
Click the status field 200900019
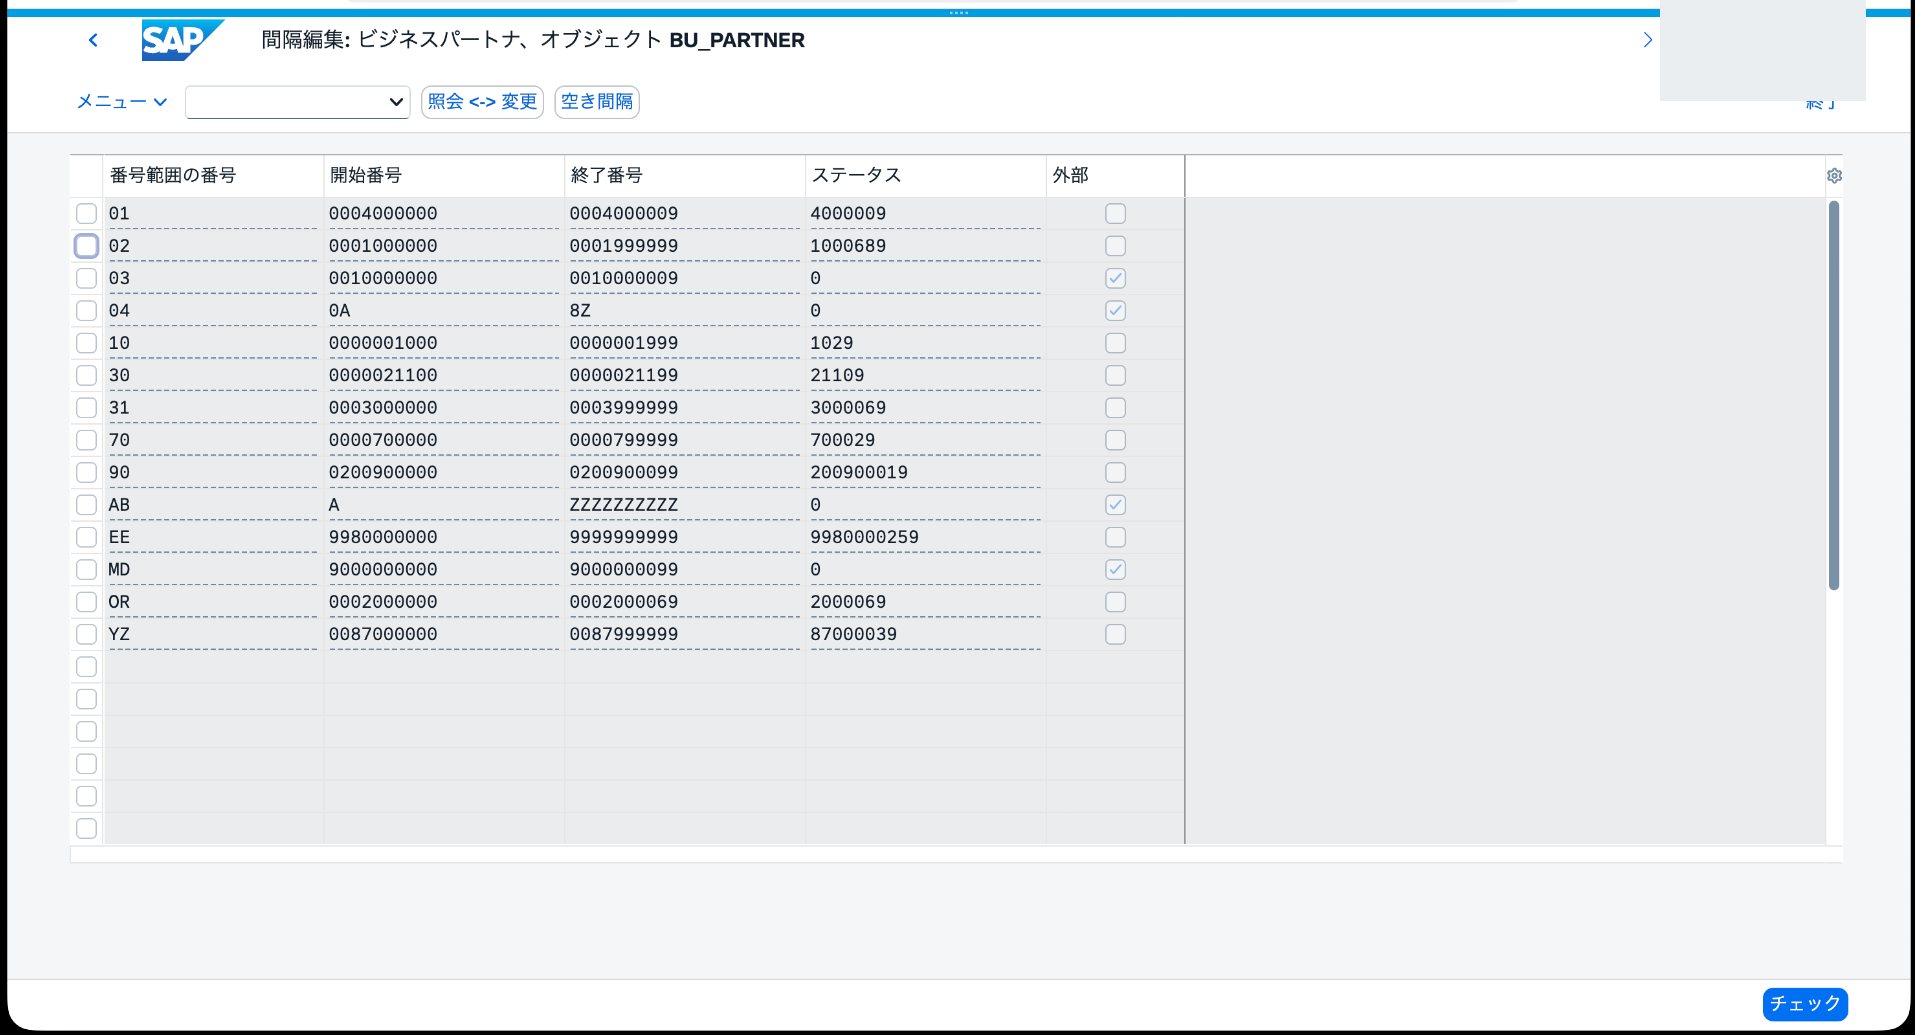[925, 472]
